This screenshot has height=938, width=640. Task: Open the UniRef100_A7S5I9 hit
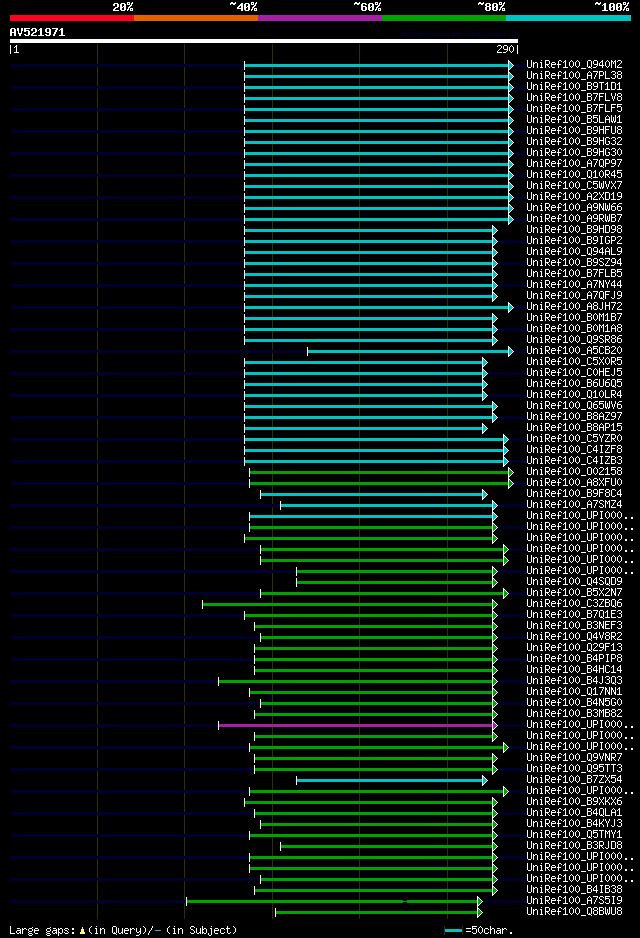(574, 900)
